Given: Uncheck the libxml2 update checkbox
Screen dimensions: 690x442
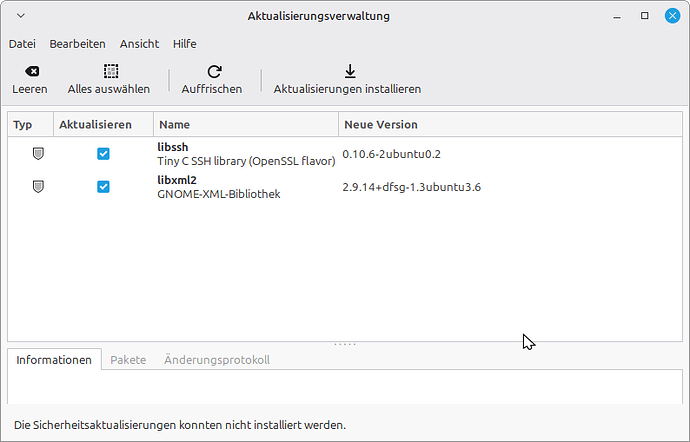Looking at the screenshot, I should (x=103, y=187).
